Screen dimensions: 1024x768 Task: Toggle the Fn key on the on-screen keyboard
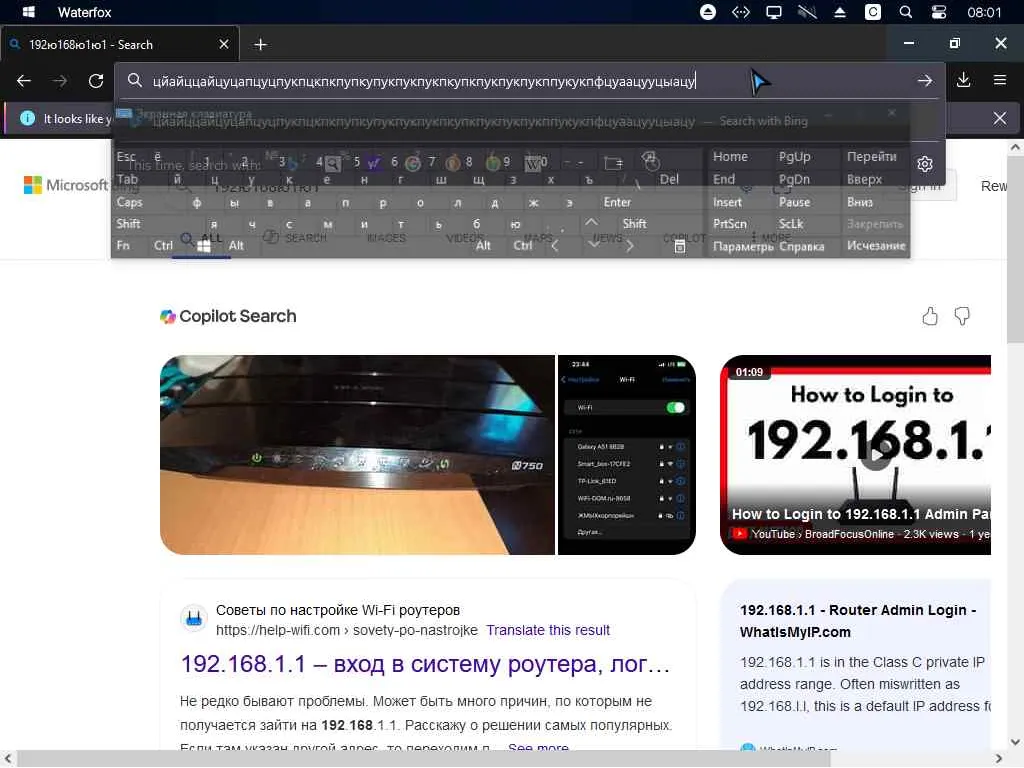tap(123, 246)
